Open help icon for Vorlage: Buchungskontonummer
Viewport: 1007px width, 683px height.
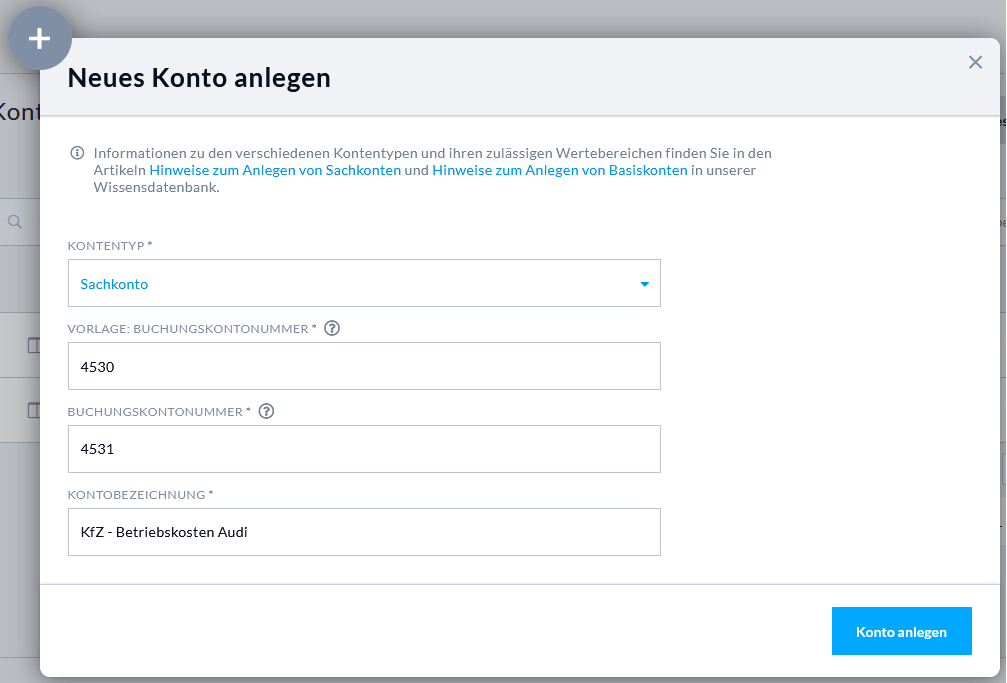331,327
